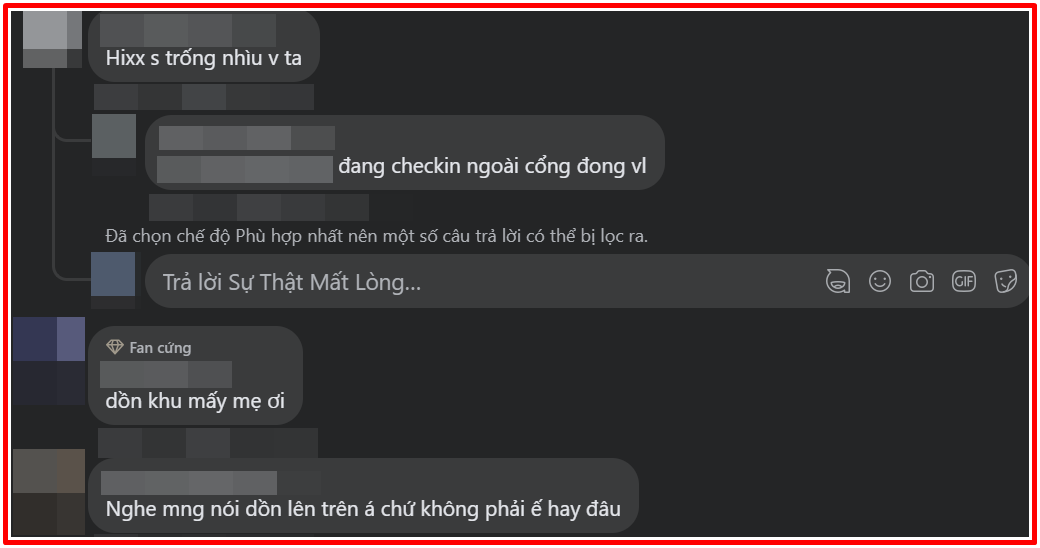Open the sticker picker in reply box

click(1006, 281)
